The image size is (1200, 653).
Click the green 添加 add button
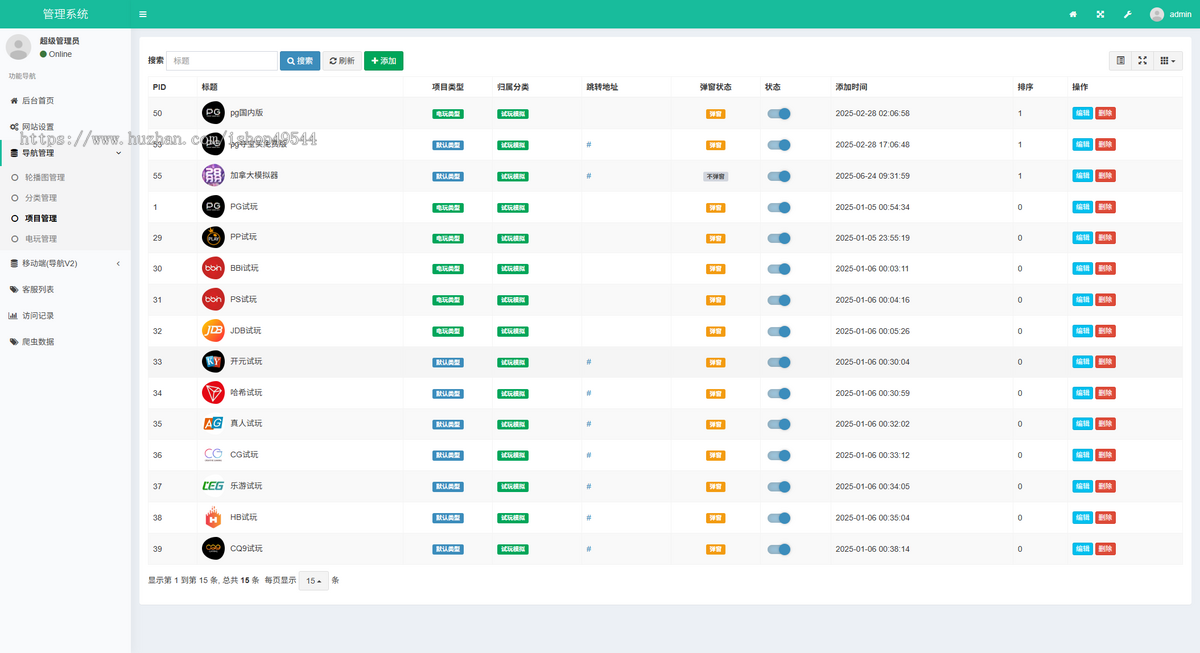[384, 61]
